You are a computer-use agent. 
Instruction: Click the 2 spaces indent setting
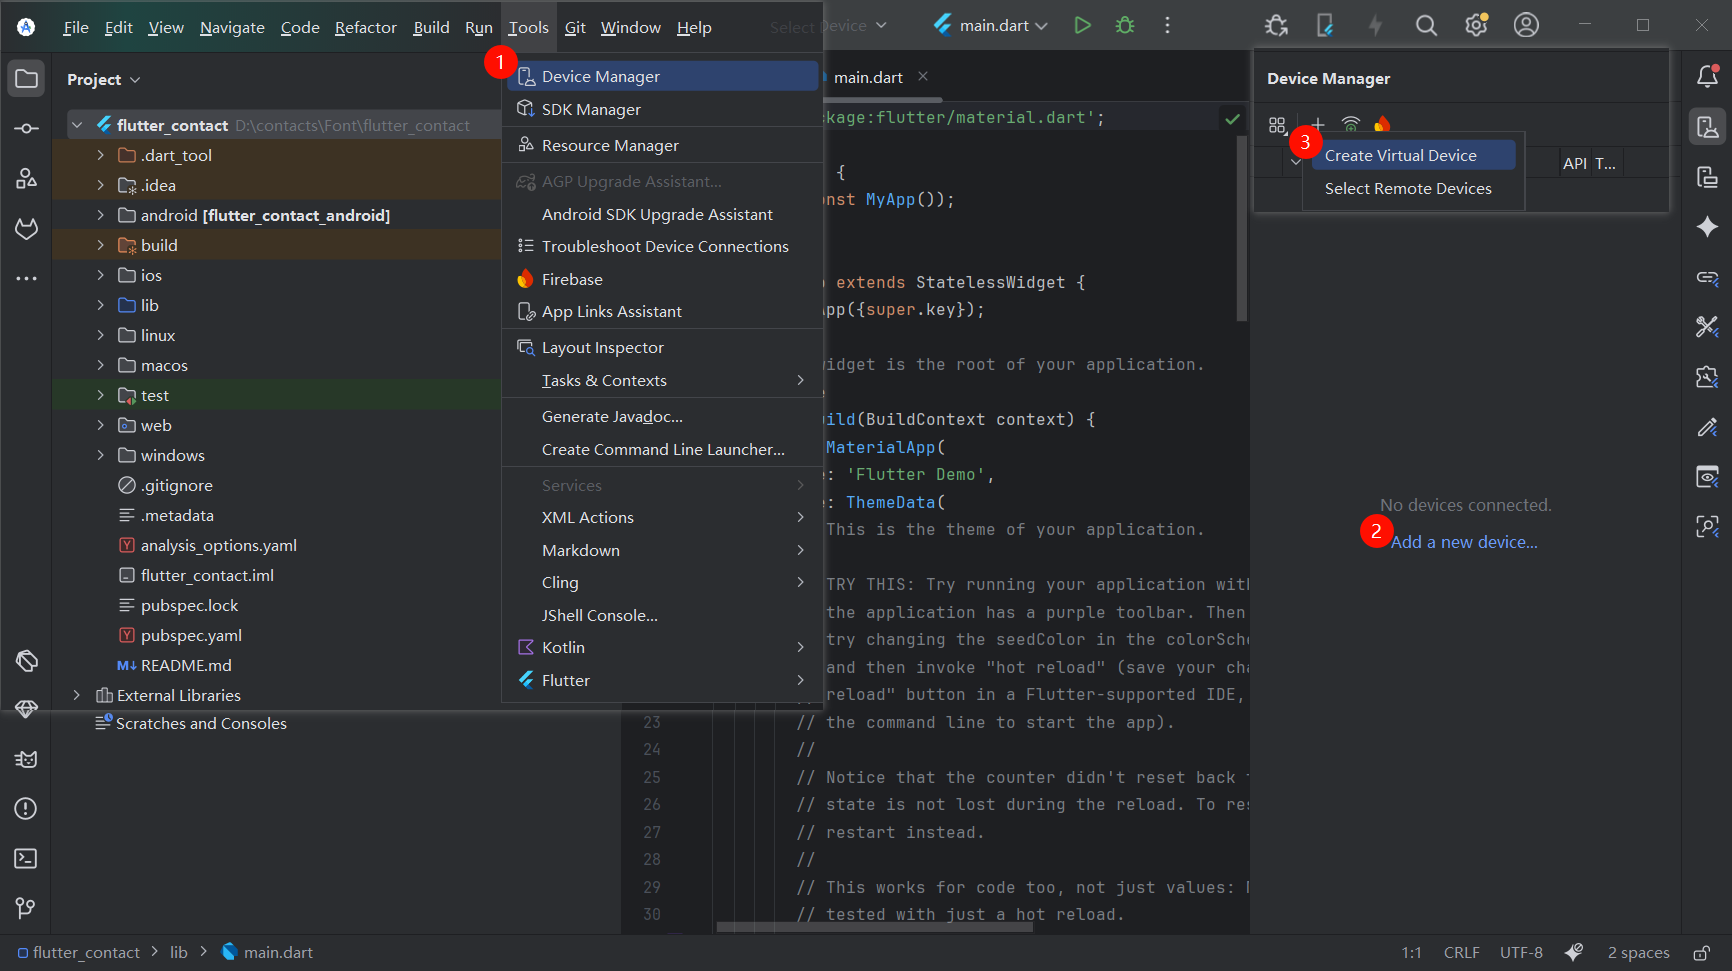(1638, 953)
